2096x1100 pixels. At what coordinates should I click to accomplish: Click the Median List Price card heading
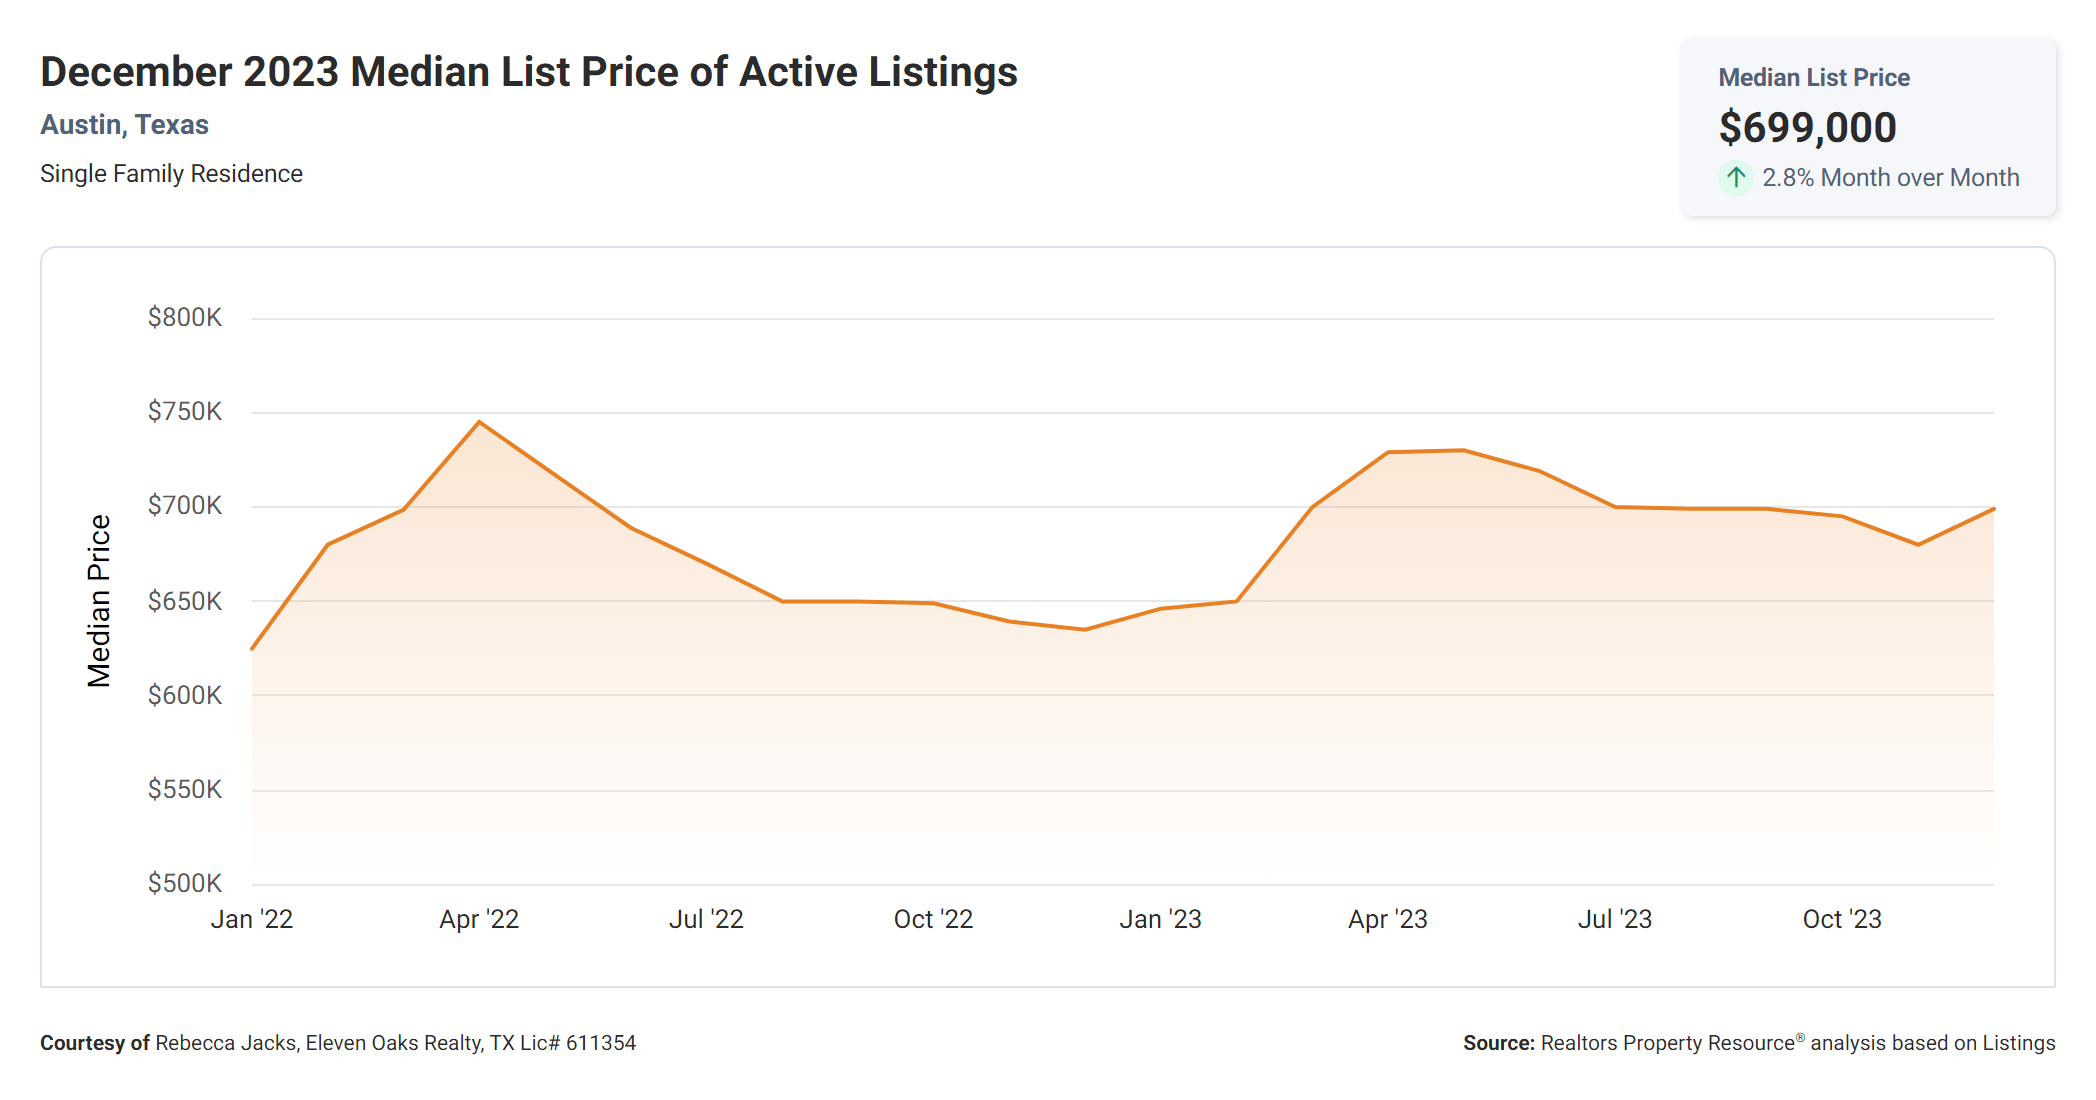click(1813, 78)
